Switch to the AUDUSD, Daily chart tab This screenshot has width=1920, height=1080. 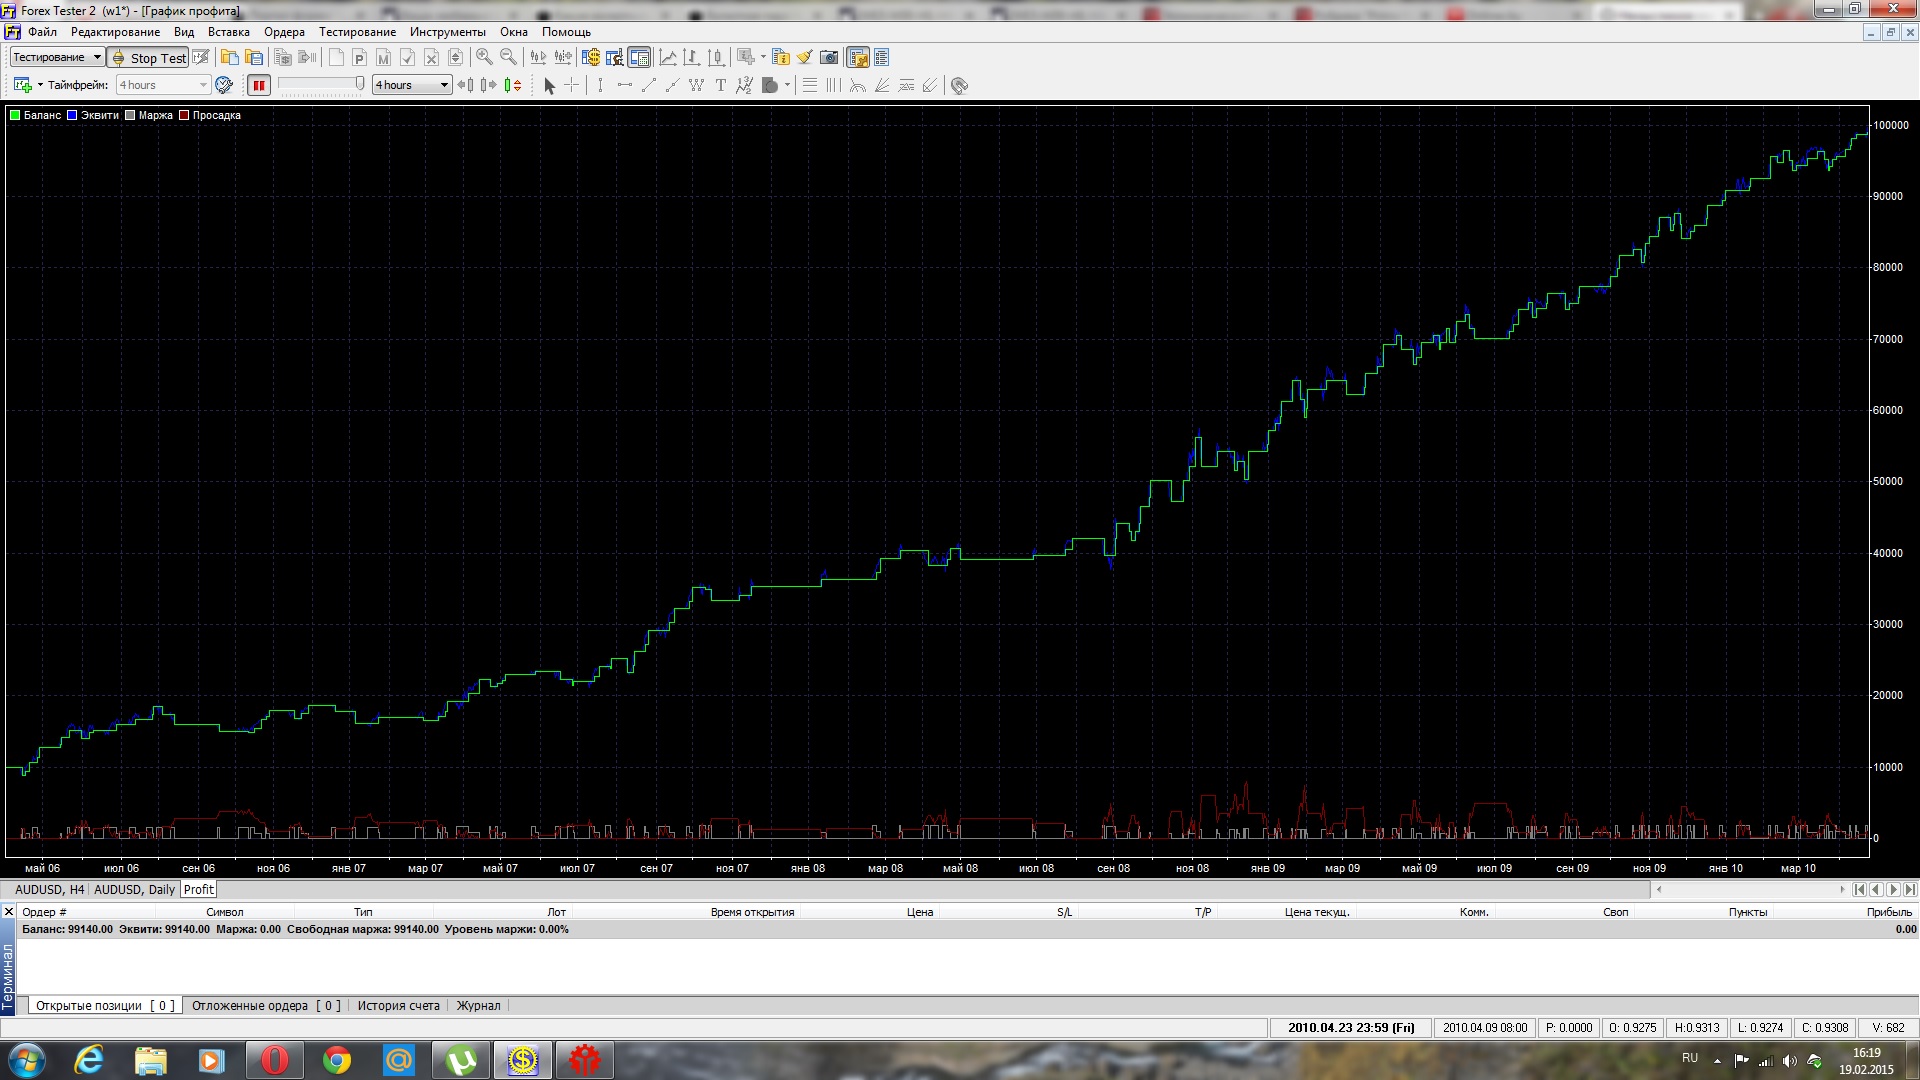(x=134, y=889)
